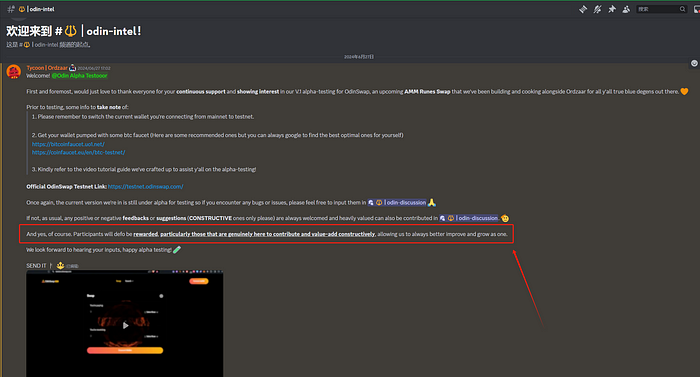Go to second odin-discussion channel mention
The width and height of the screenshot is (700, 377).
[469, 218]
